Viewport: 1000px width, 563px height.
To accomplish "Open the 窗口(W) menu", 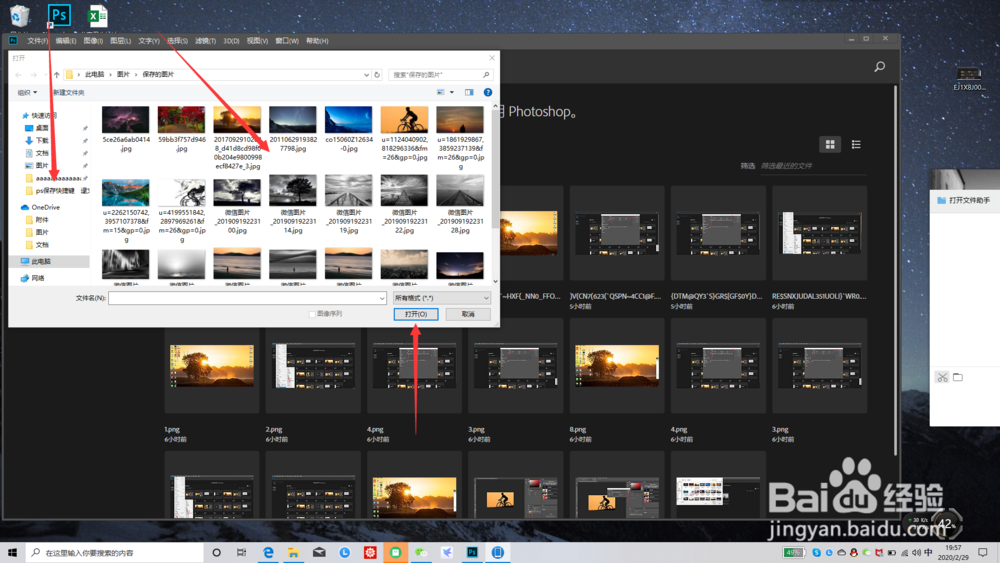I will (x=287, y=41).
